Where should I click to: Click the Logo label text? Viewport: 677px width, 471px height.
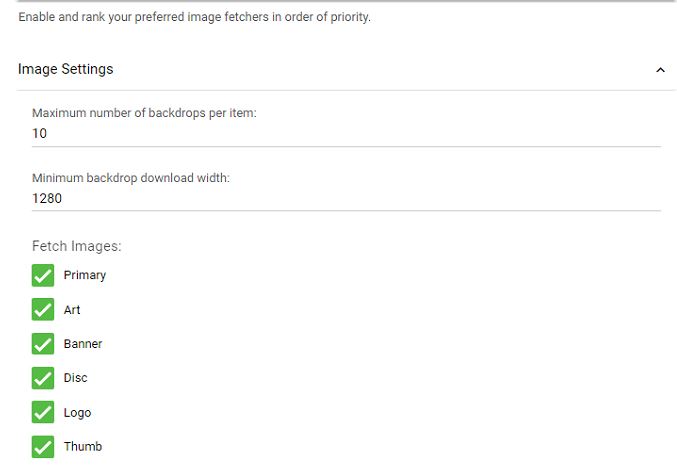pos(77,413)
